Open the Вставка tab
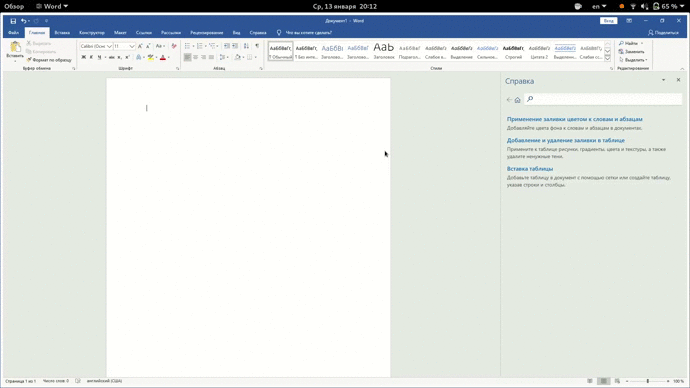 62,33
